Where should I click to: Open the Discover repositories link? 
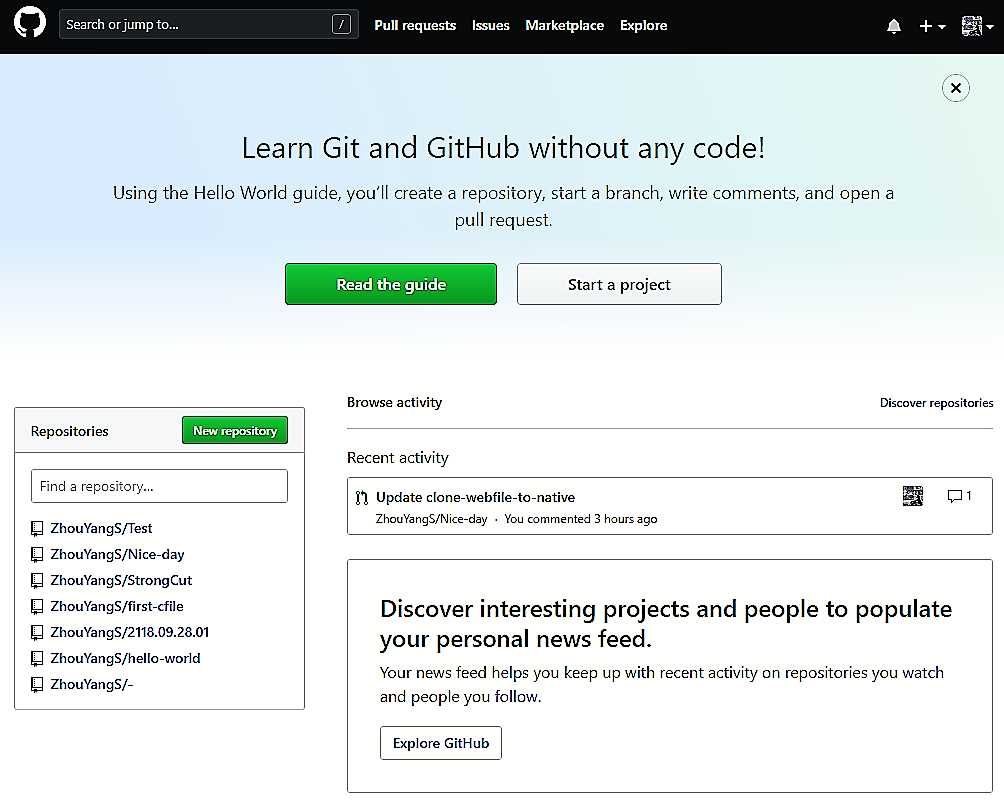[x=936, y=403]
